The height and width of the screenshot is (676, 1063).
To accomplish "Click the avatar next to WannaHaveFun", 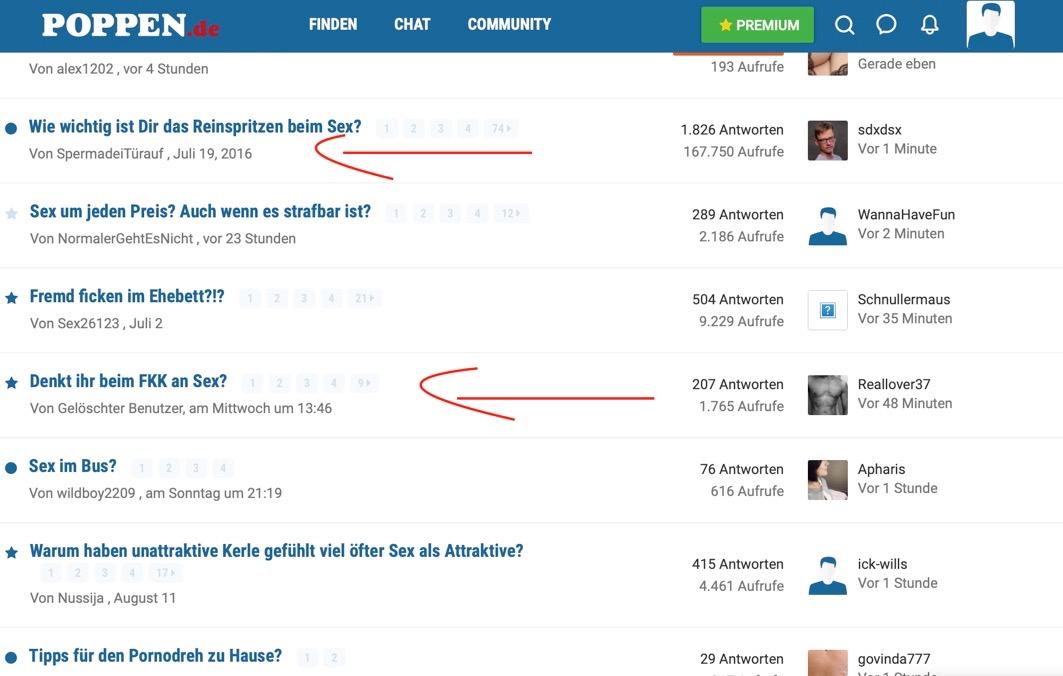I will pyautogui.click(x=827, y=226).
